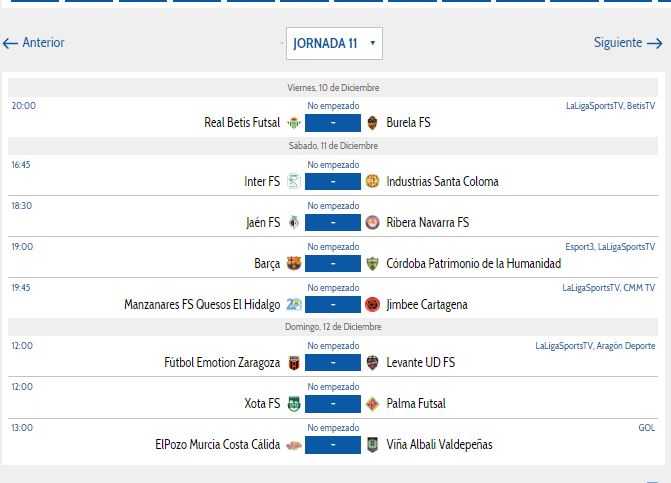Screen dimensions: 671x483
Task: Click the Fútbol Emotion Zaragoza crest icon
Action: pos(293,363)
